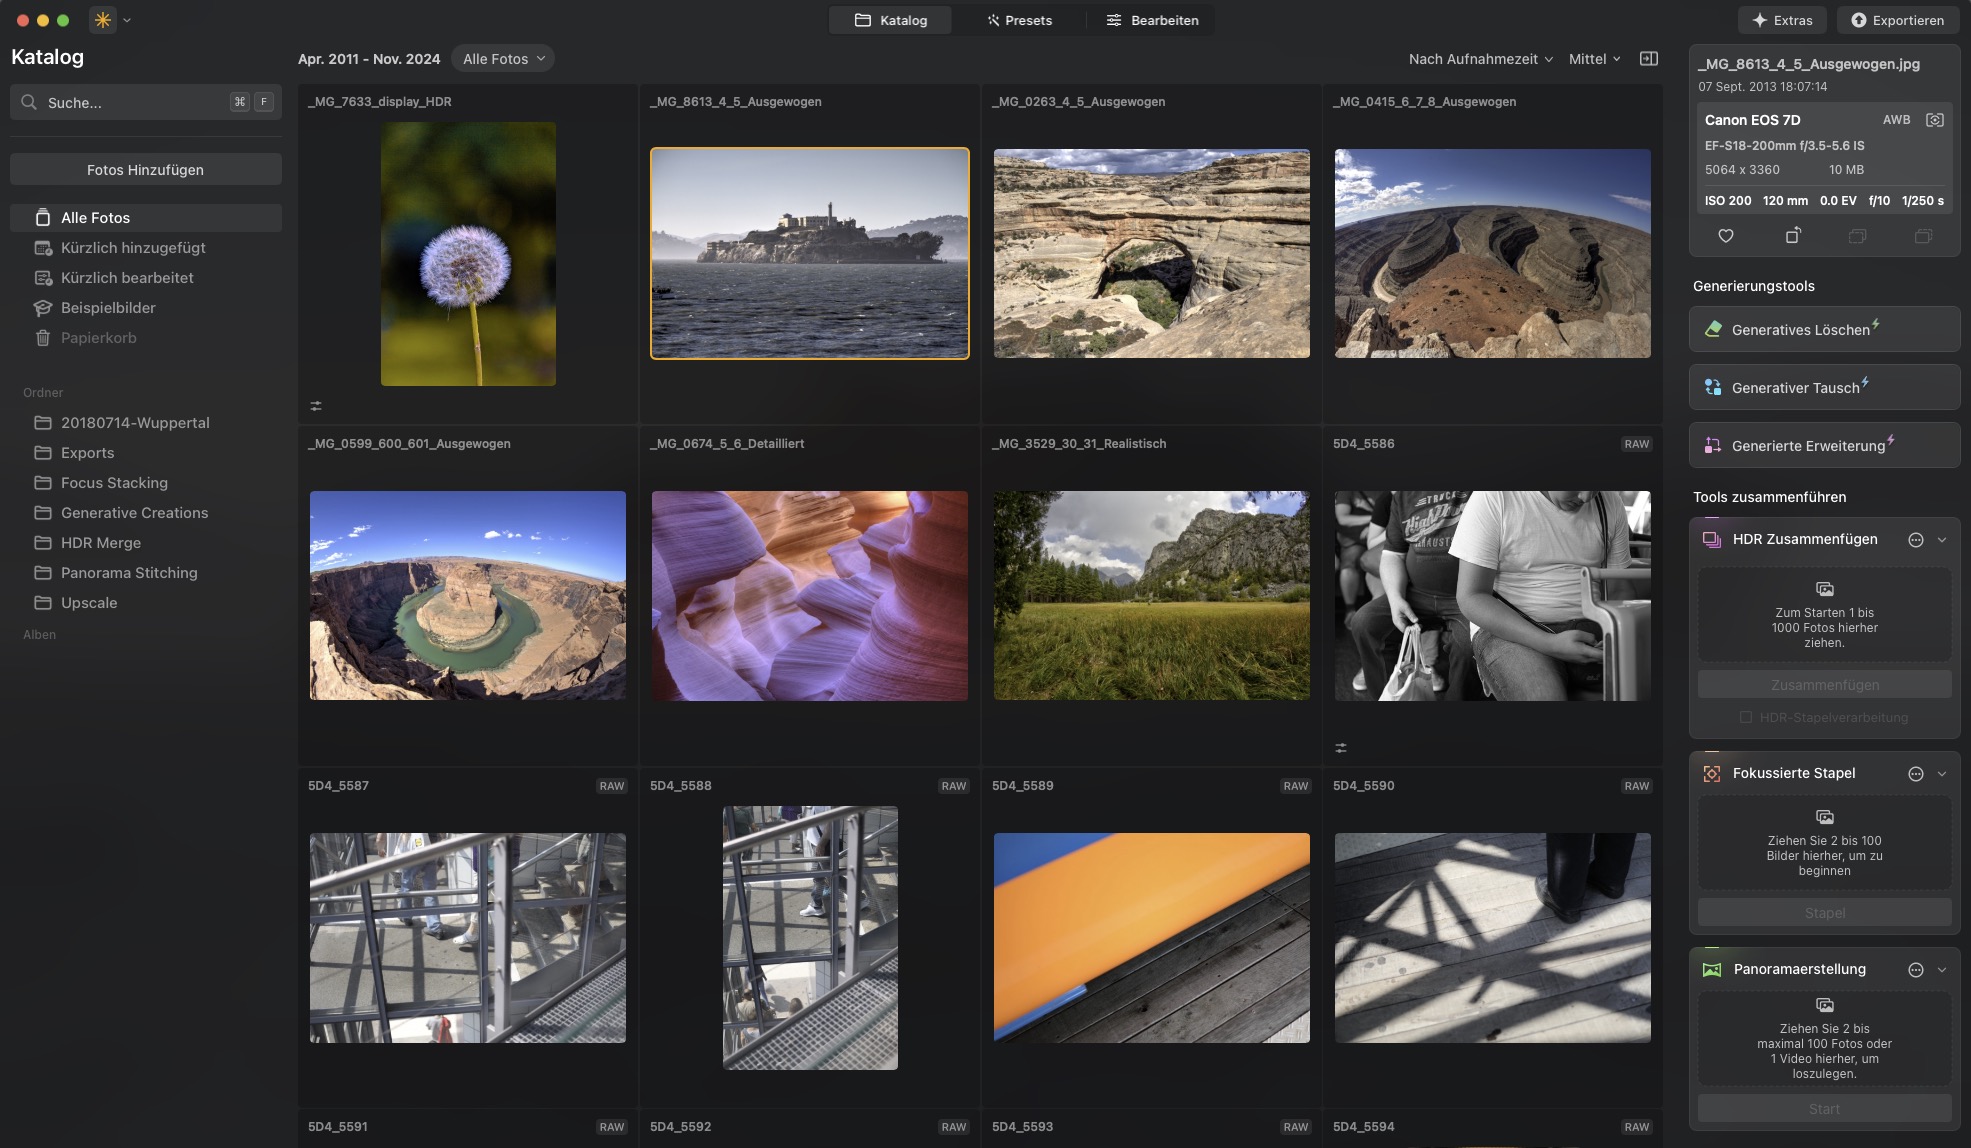Click the Fokussierte Stapel drop zone icon
This screenshot has height=1148, width=1971.
pyautogui.click(x=1825, y=817)
